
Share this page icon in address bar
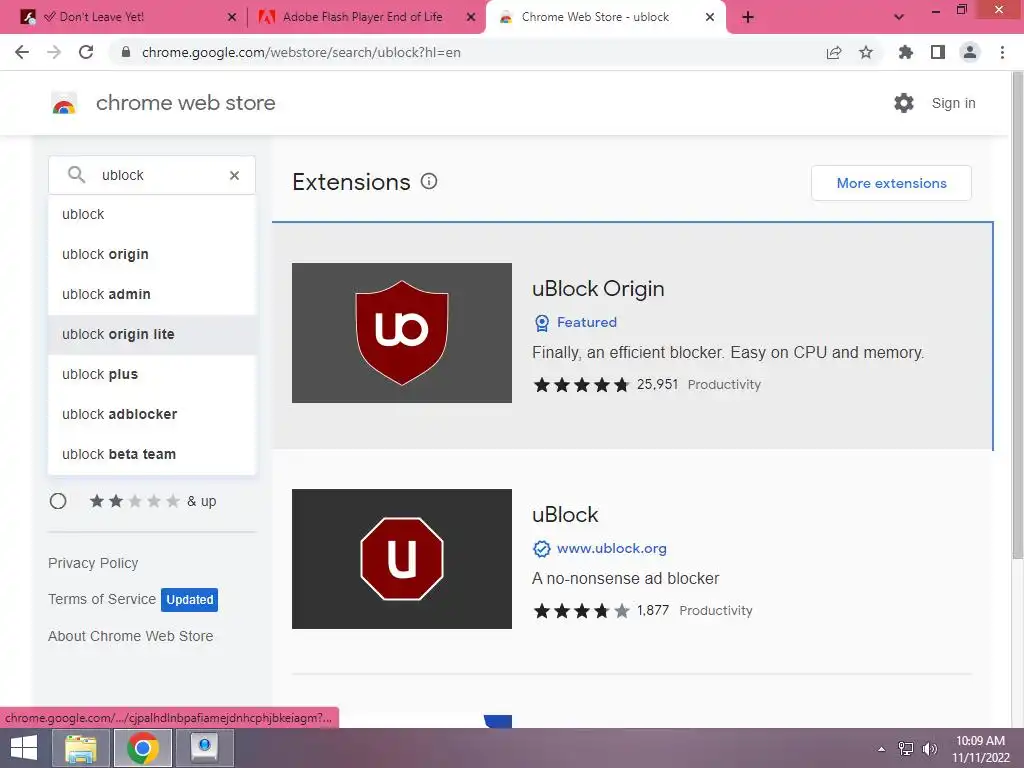pyautogui.click(x=834, y=52)
